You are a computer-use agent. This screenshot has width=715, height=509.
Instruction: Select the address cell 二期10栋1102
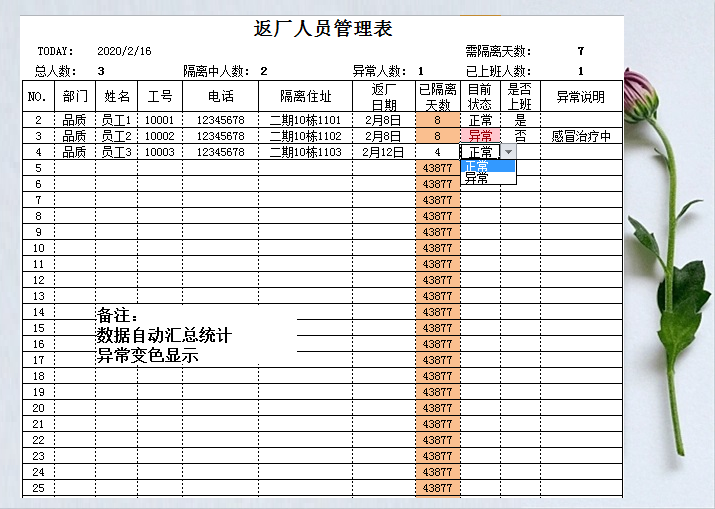click(305, 136)
